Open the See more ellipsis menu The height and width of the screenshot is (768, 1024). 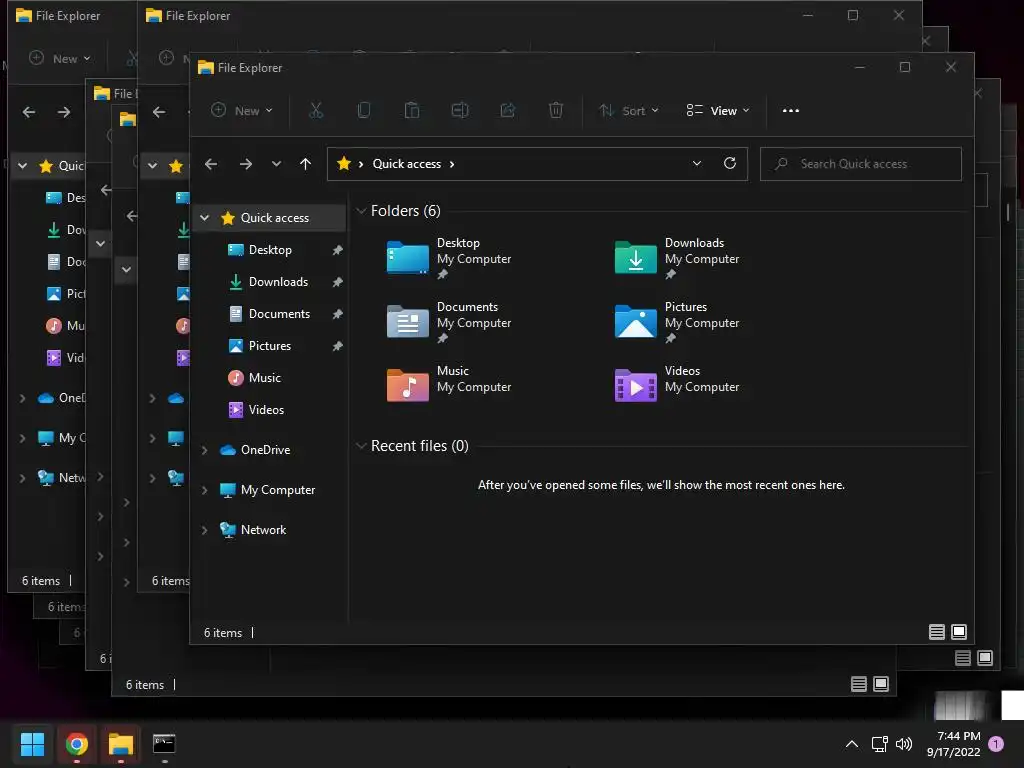(791, 110)
